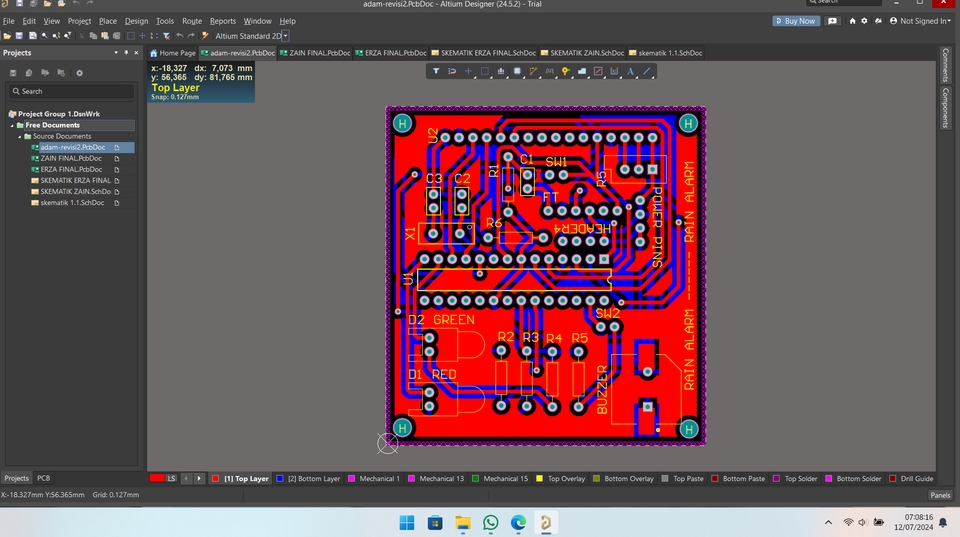The height and width of the screenshot is (537, 960).
Task: Click the Buy Now button
Action: pyautogui.click(x=796, y=21)
